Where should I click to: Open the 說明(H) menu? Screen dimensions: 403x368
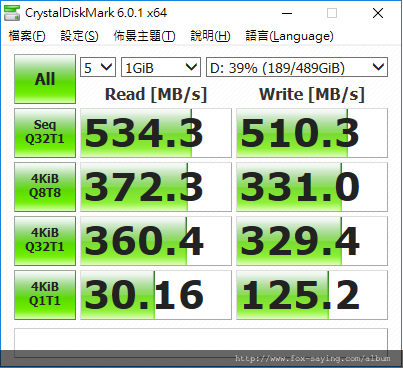pos(210,36)
